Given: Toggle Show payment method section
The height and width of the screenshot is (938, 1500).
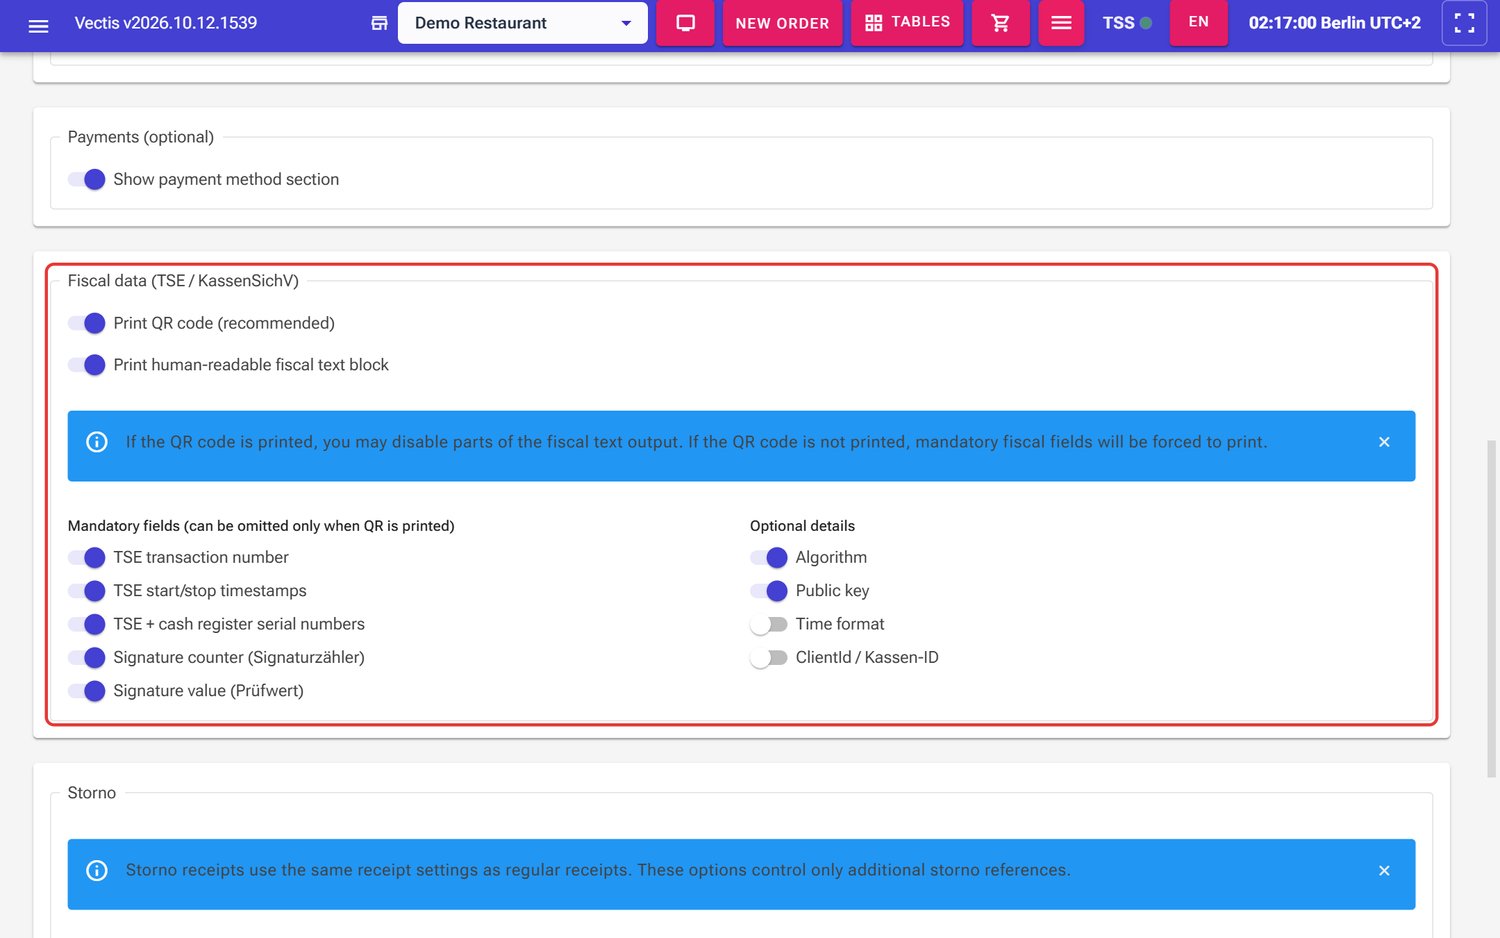Looking at the screenshot, I should (x=87, y=179).
